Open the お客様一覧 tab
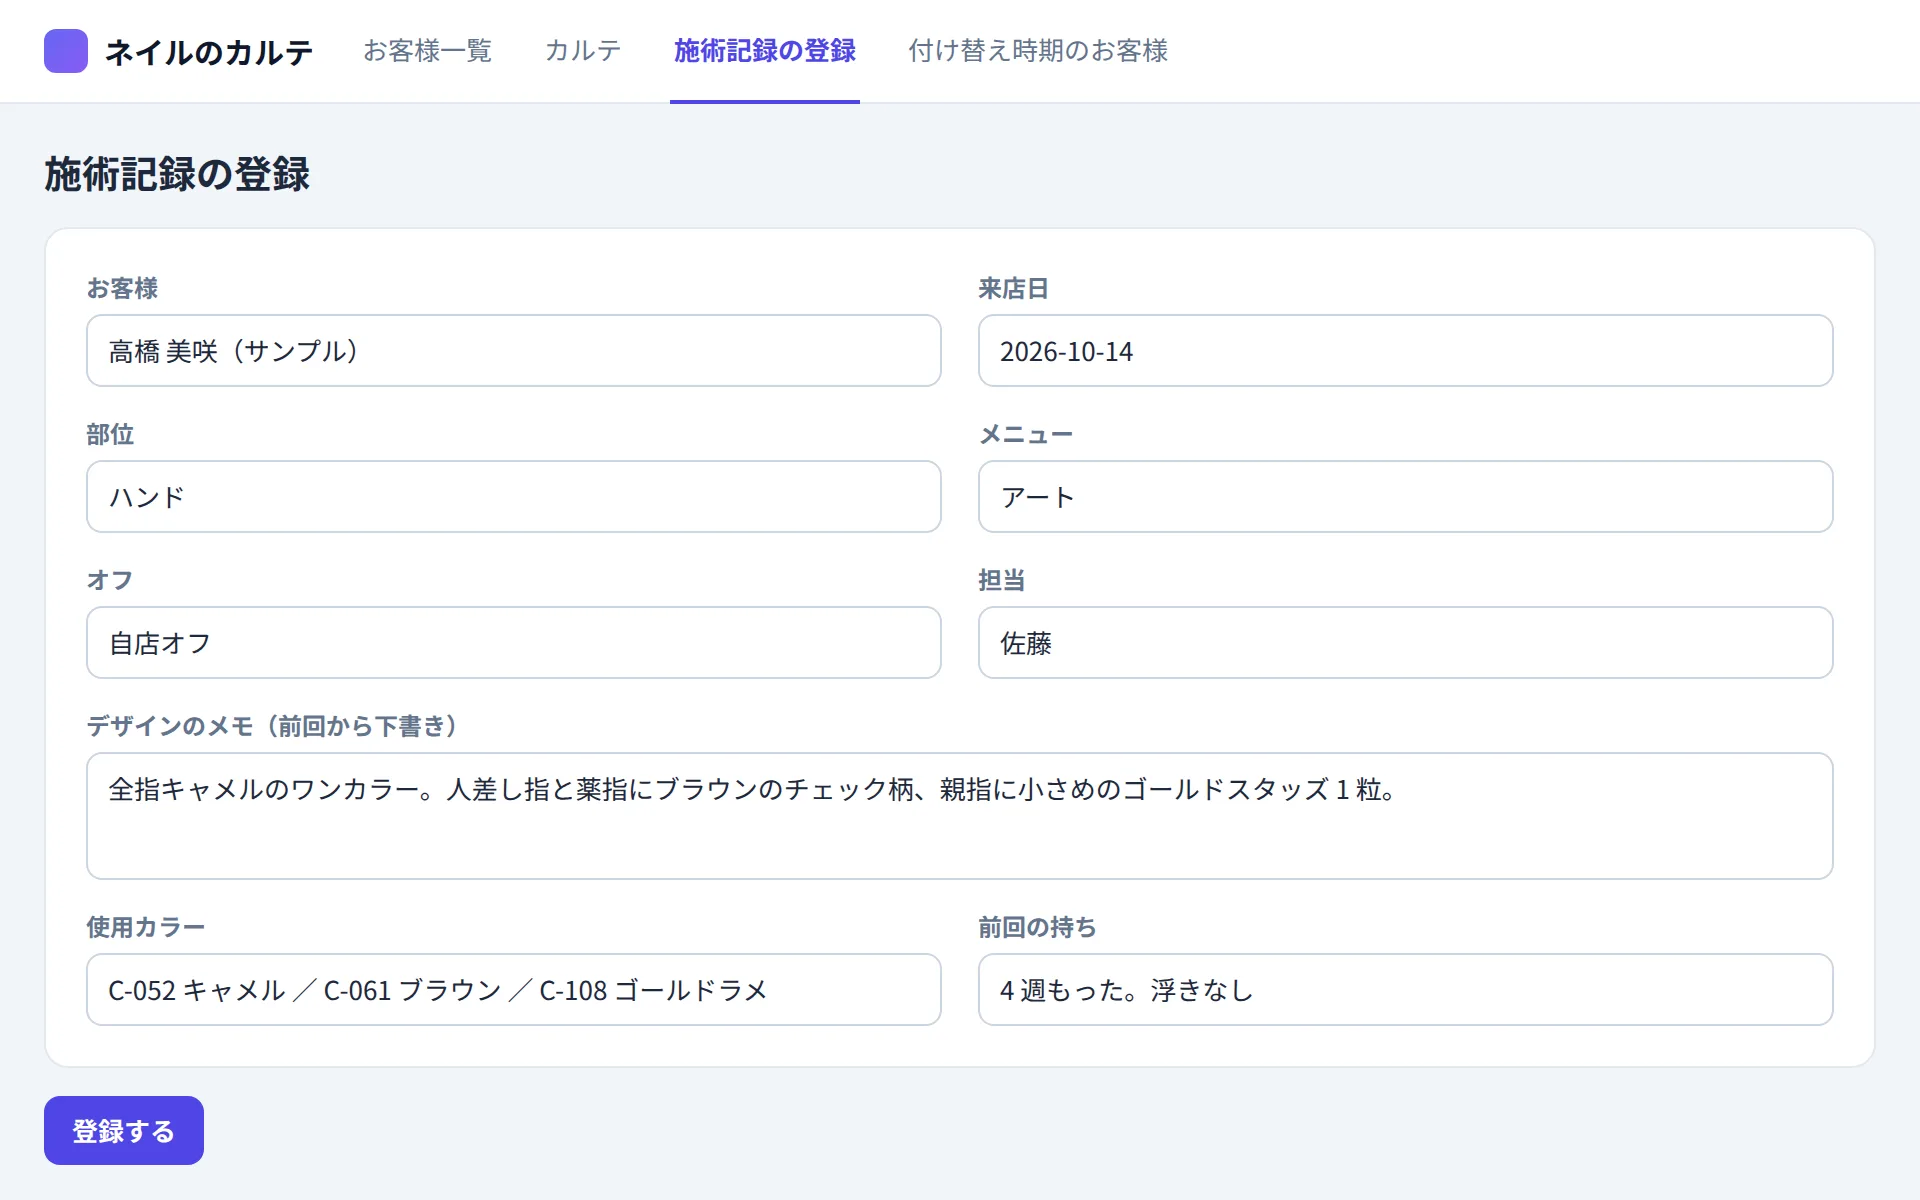The width and height of the screenshot is (1920, 1200). (427, 51)
